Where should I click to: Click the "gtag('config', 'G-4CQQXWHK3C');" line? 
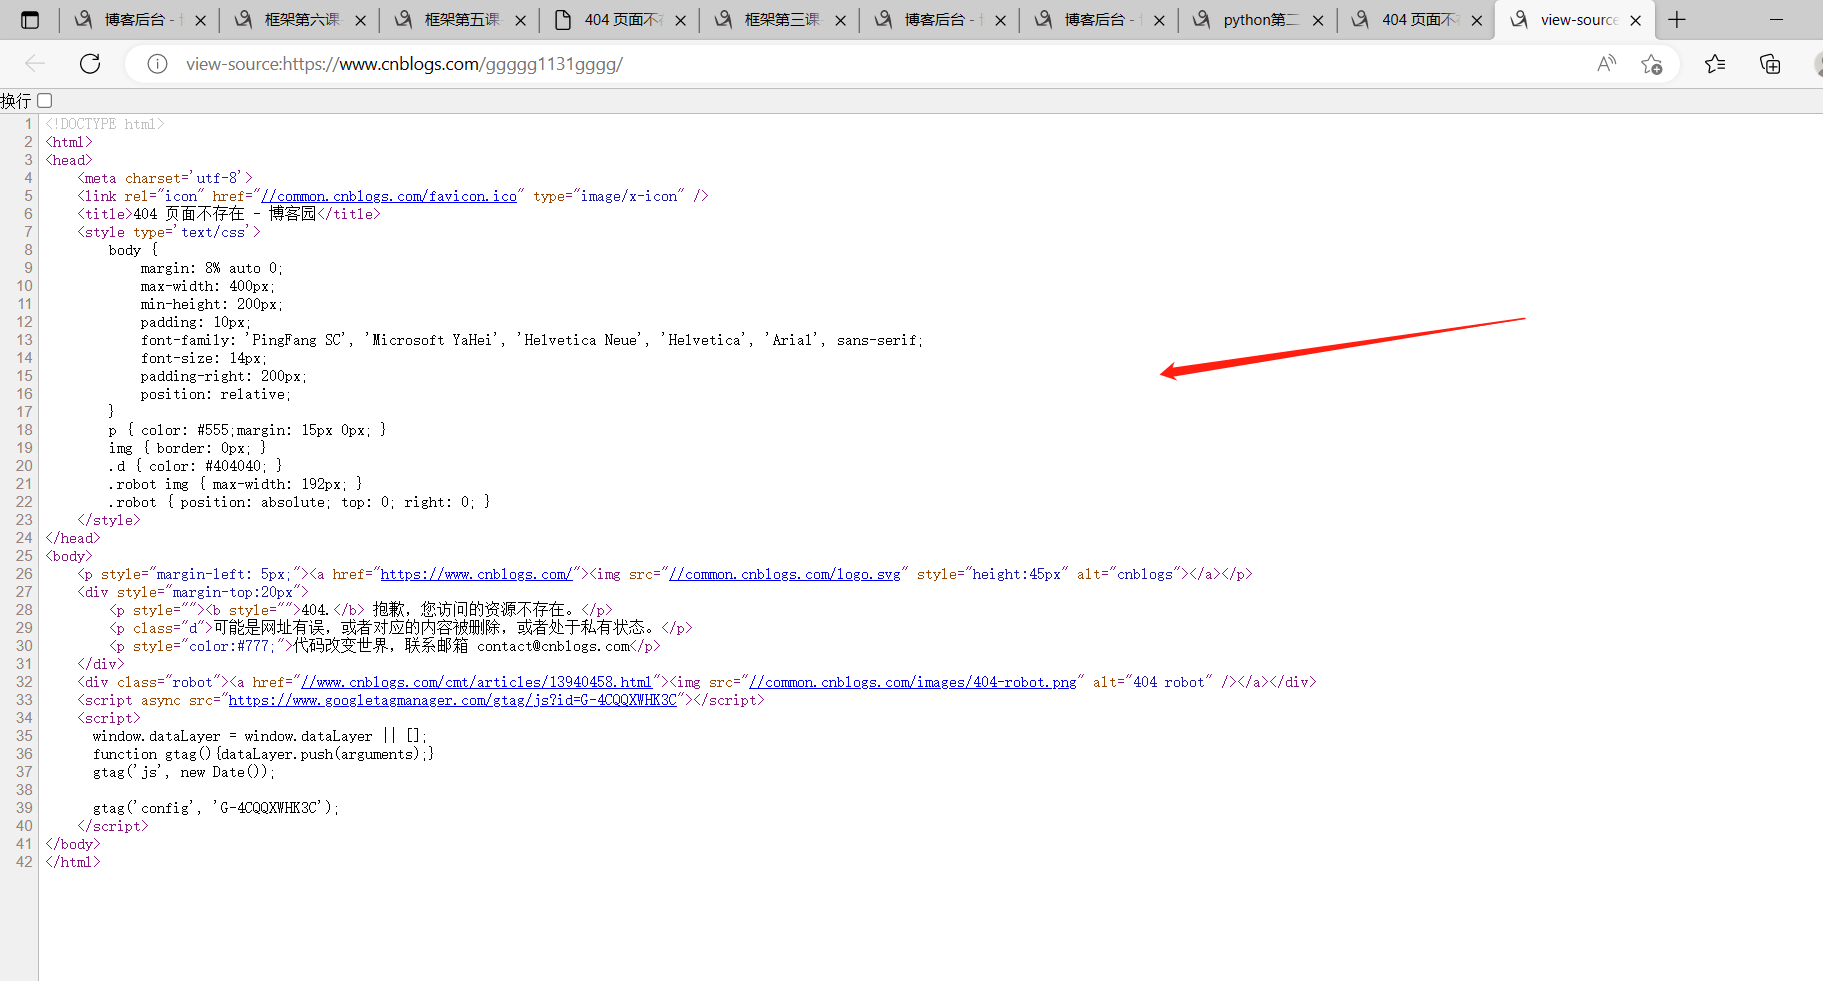pyautogui.click(x=216, y=808)
